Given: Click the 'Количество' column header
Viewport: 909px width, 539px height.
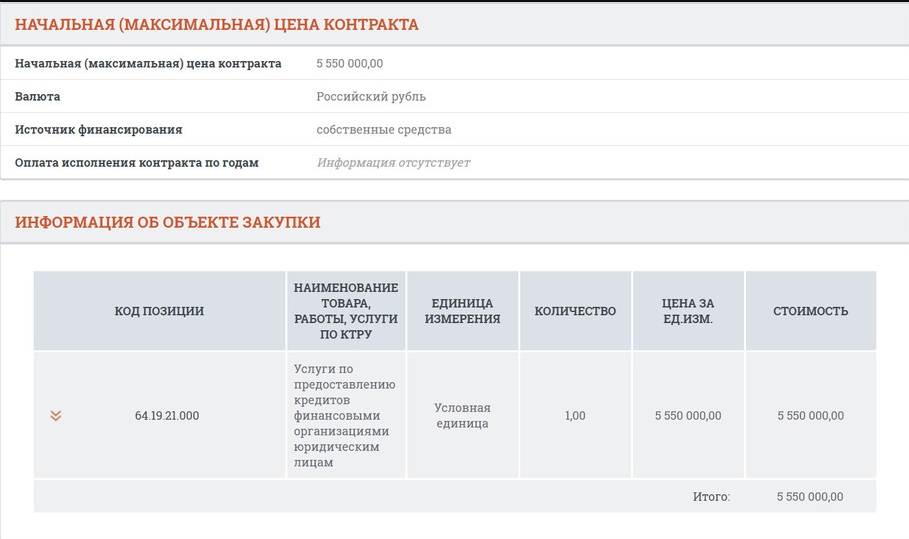Looking at the screenshot, I should (575, 311).
